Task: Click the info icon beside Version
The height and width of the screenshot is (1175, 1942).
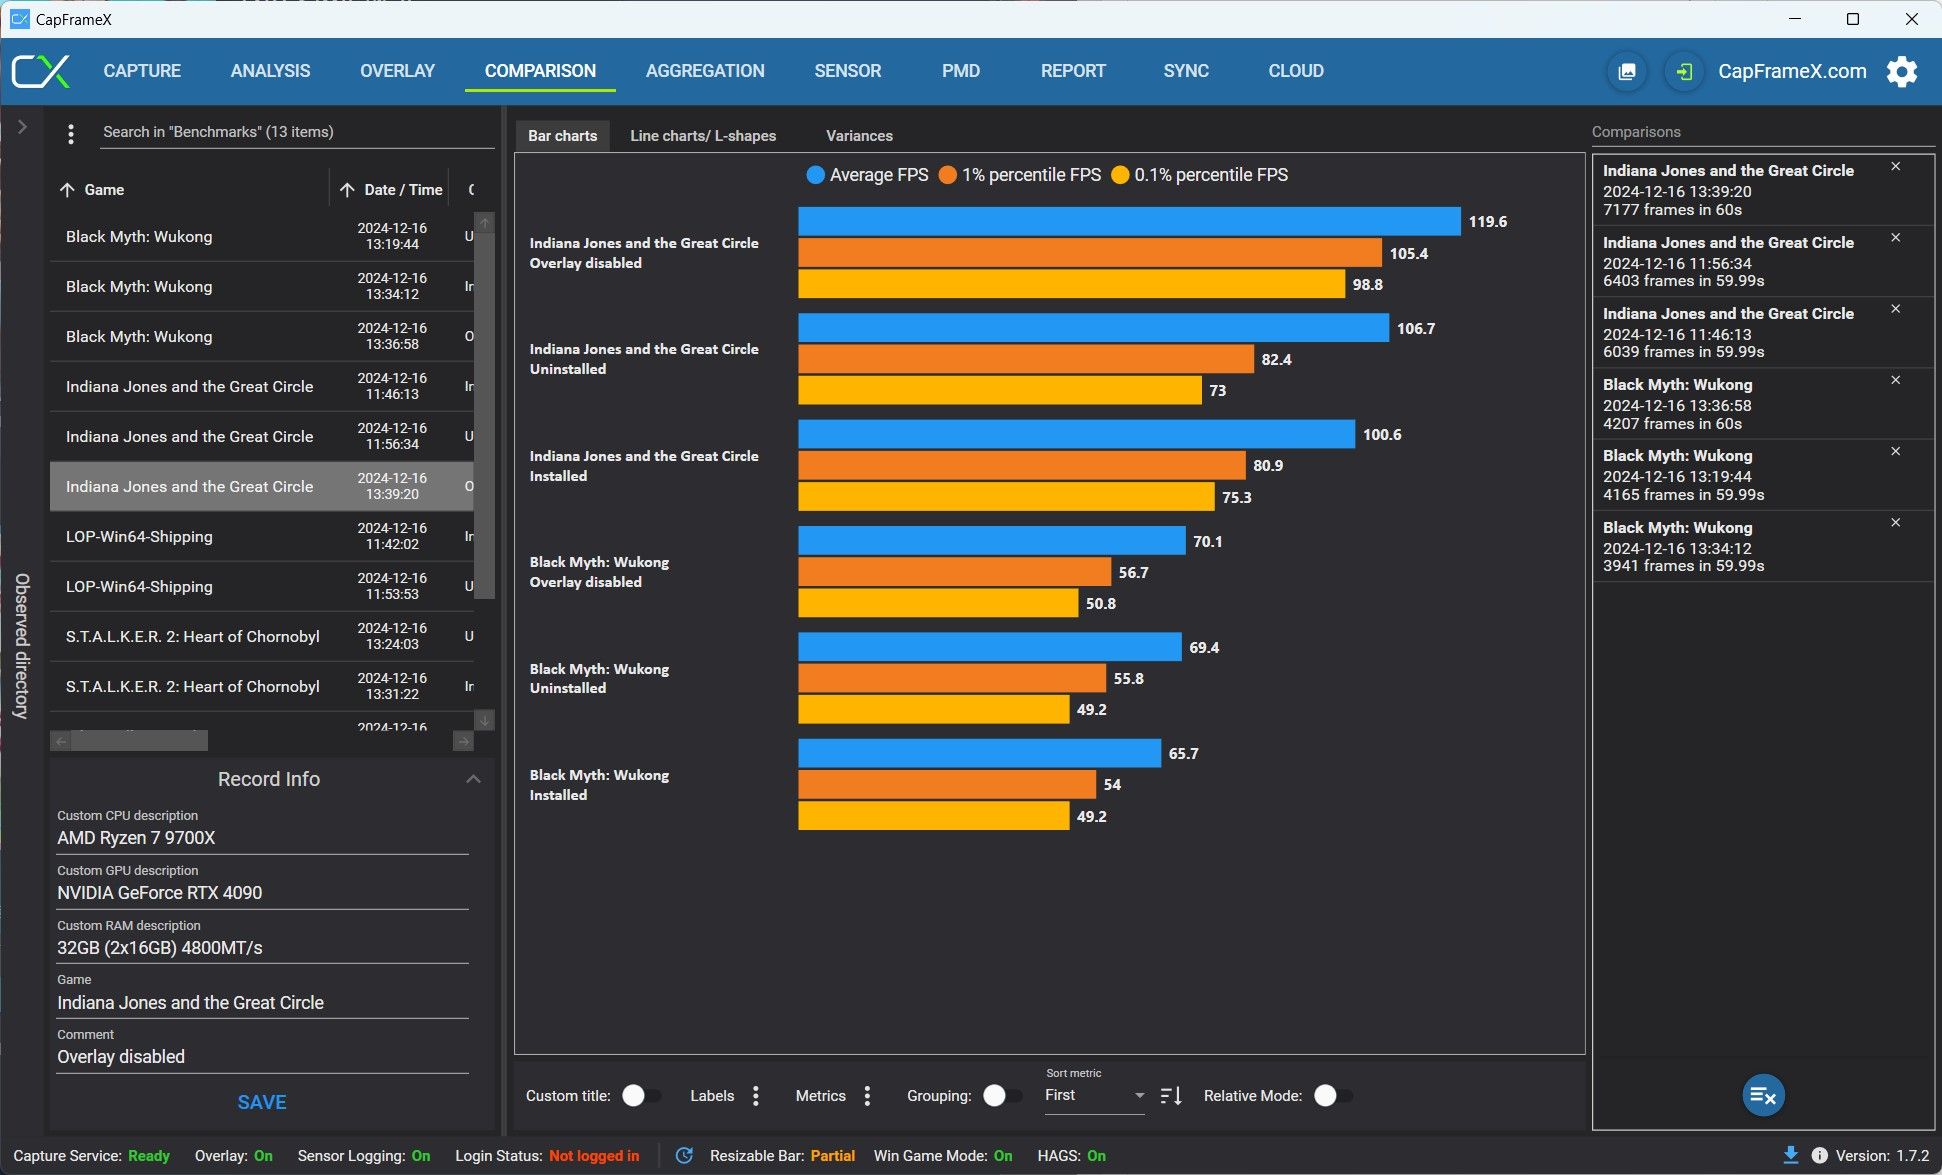Action: click(1819, 1156)
